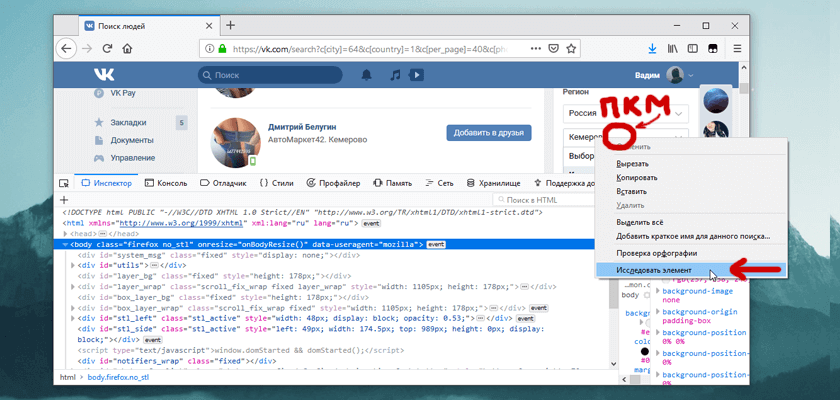Open a new tab with the plus button
This screenshot has height=400, width=840.
(230, 25)
